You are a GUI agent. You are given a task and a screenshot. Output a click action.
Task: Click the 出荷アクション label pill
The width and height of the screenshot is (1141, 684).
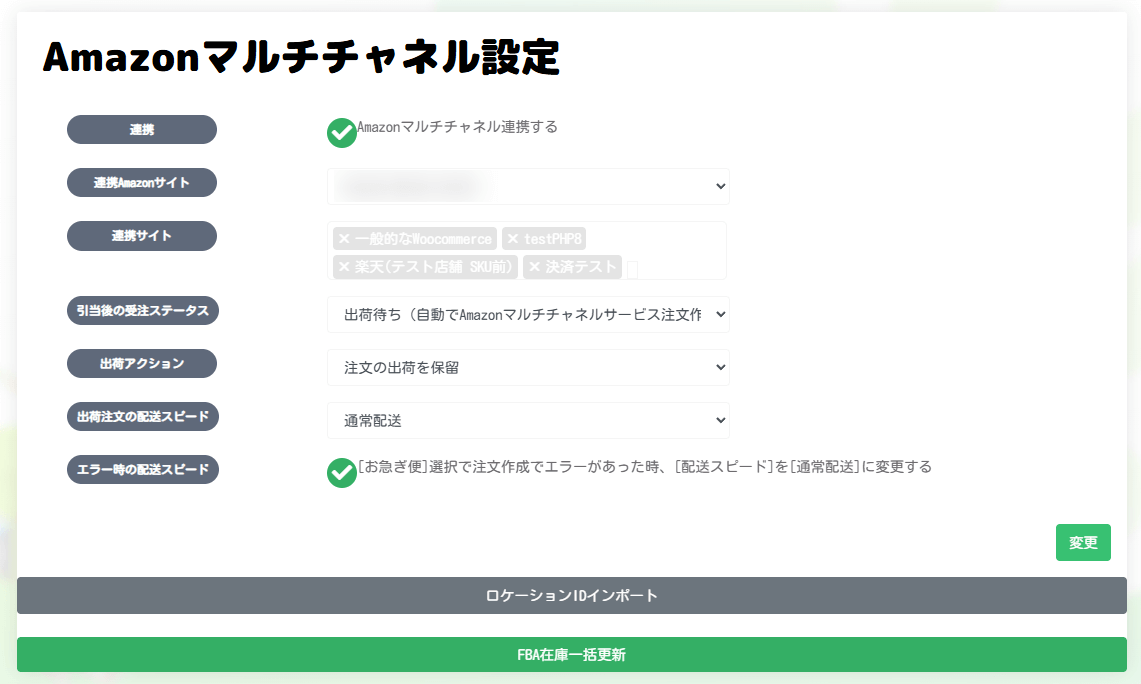pyautogui.click(x=142, y=364)
